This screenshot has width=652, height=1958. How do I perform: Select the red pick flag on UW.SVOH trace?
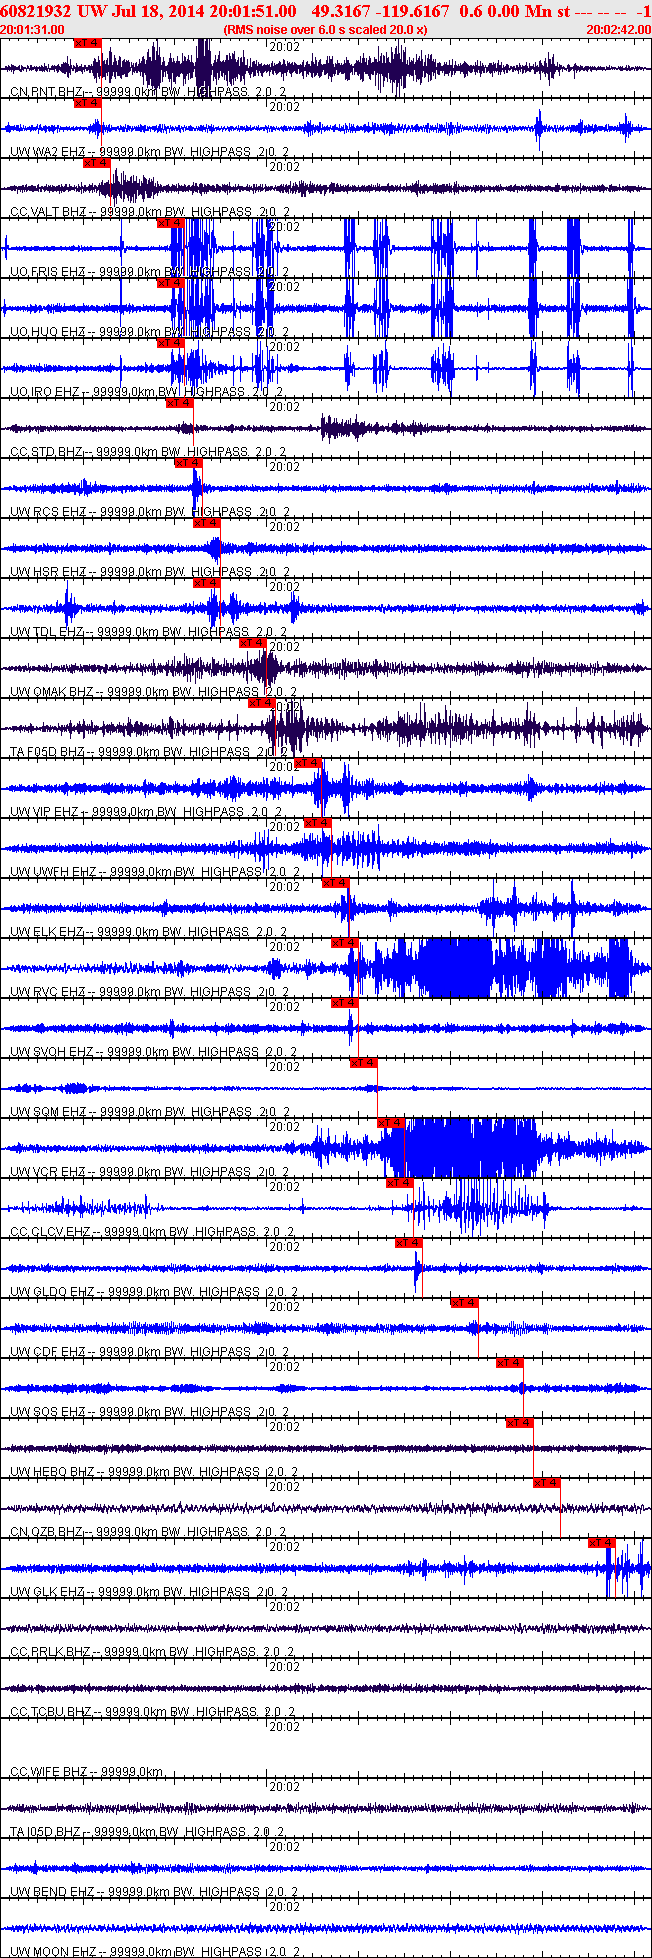[345, 1002]
